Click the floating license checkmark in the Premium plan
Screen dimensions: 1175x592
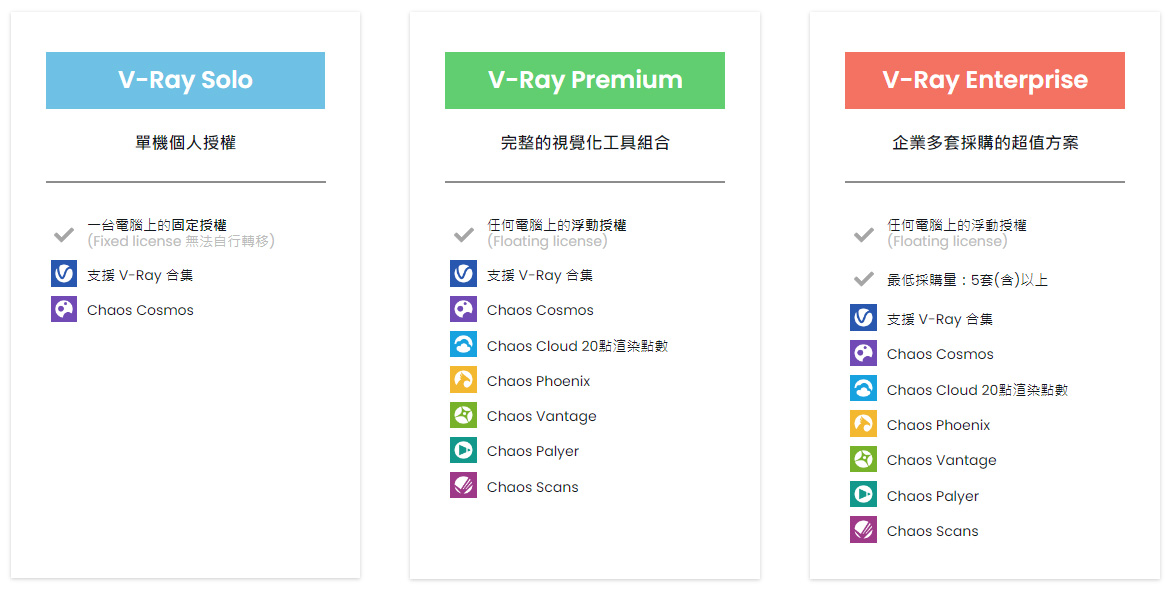click(464, 235)
